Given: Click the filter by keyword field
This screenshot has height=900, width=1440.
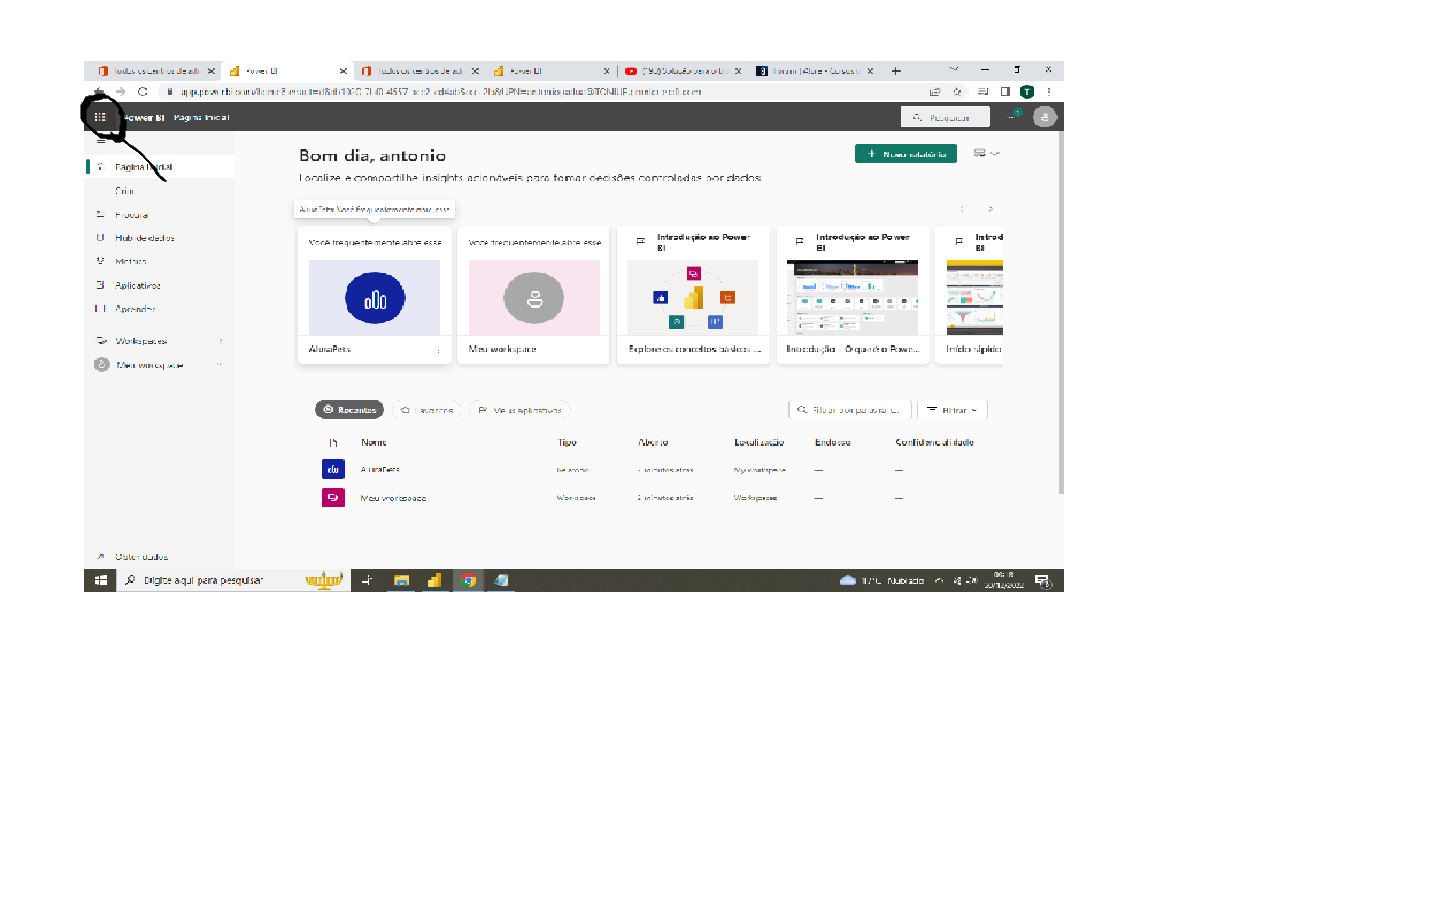Looking at the screenshot, I should point(850,410).
